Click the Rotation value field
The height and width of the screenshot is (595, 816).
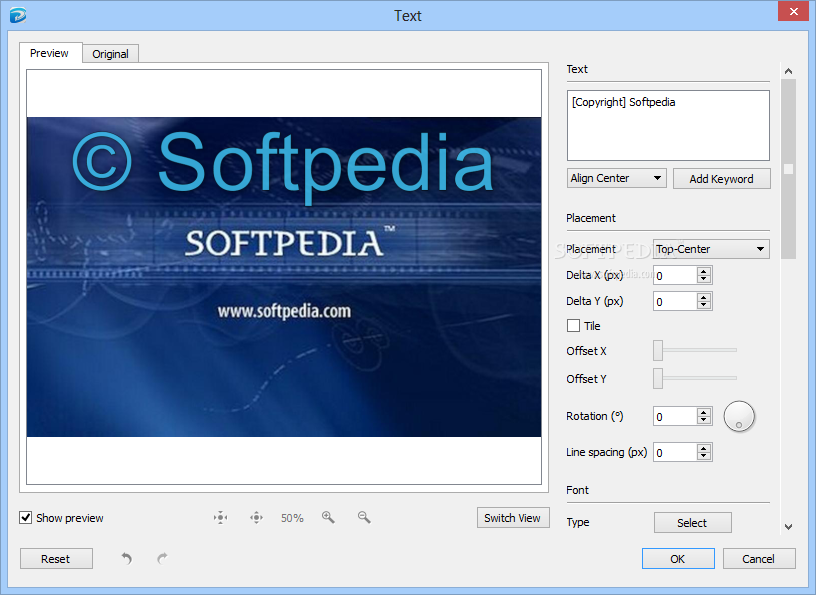(x=675, y=416)
